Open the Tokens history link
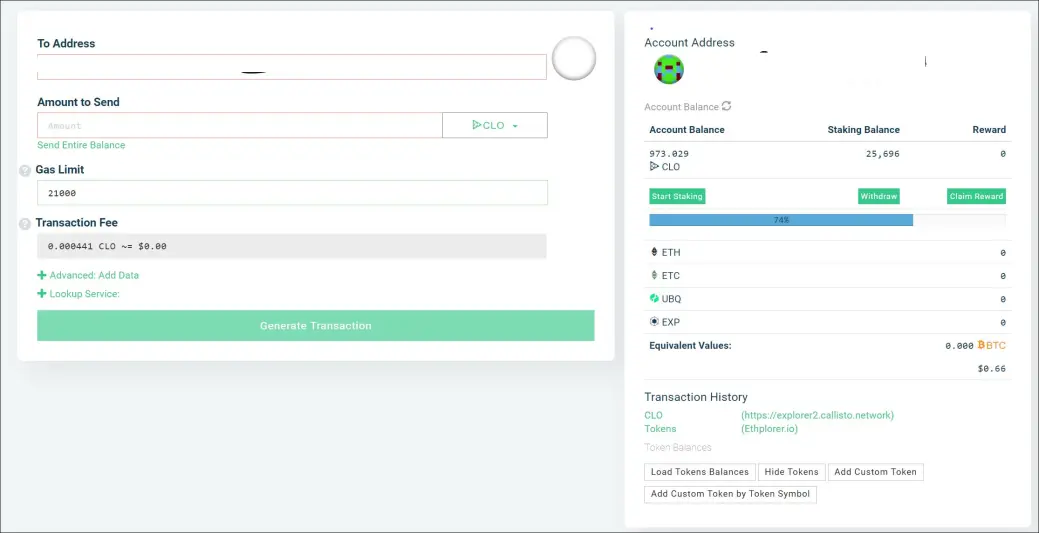 tap(660, 429)
